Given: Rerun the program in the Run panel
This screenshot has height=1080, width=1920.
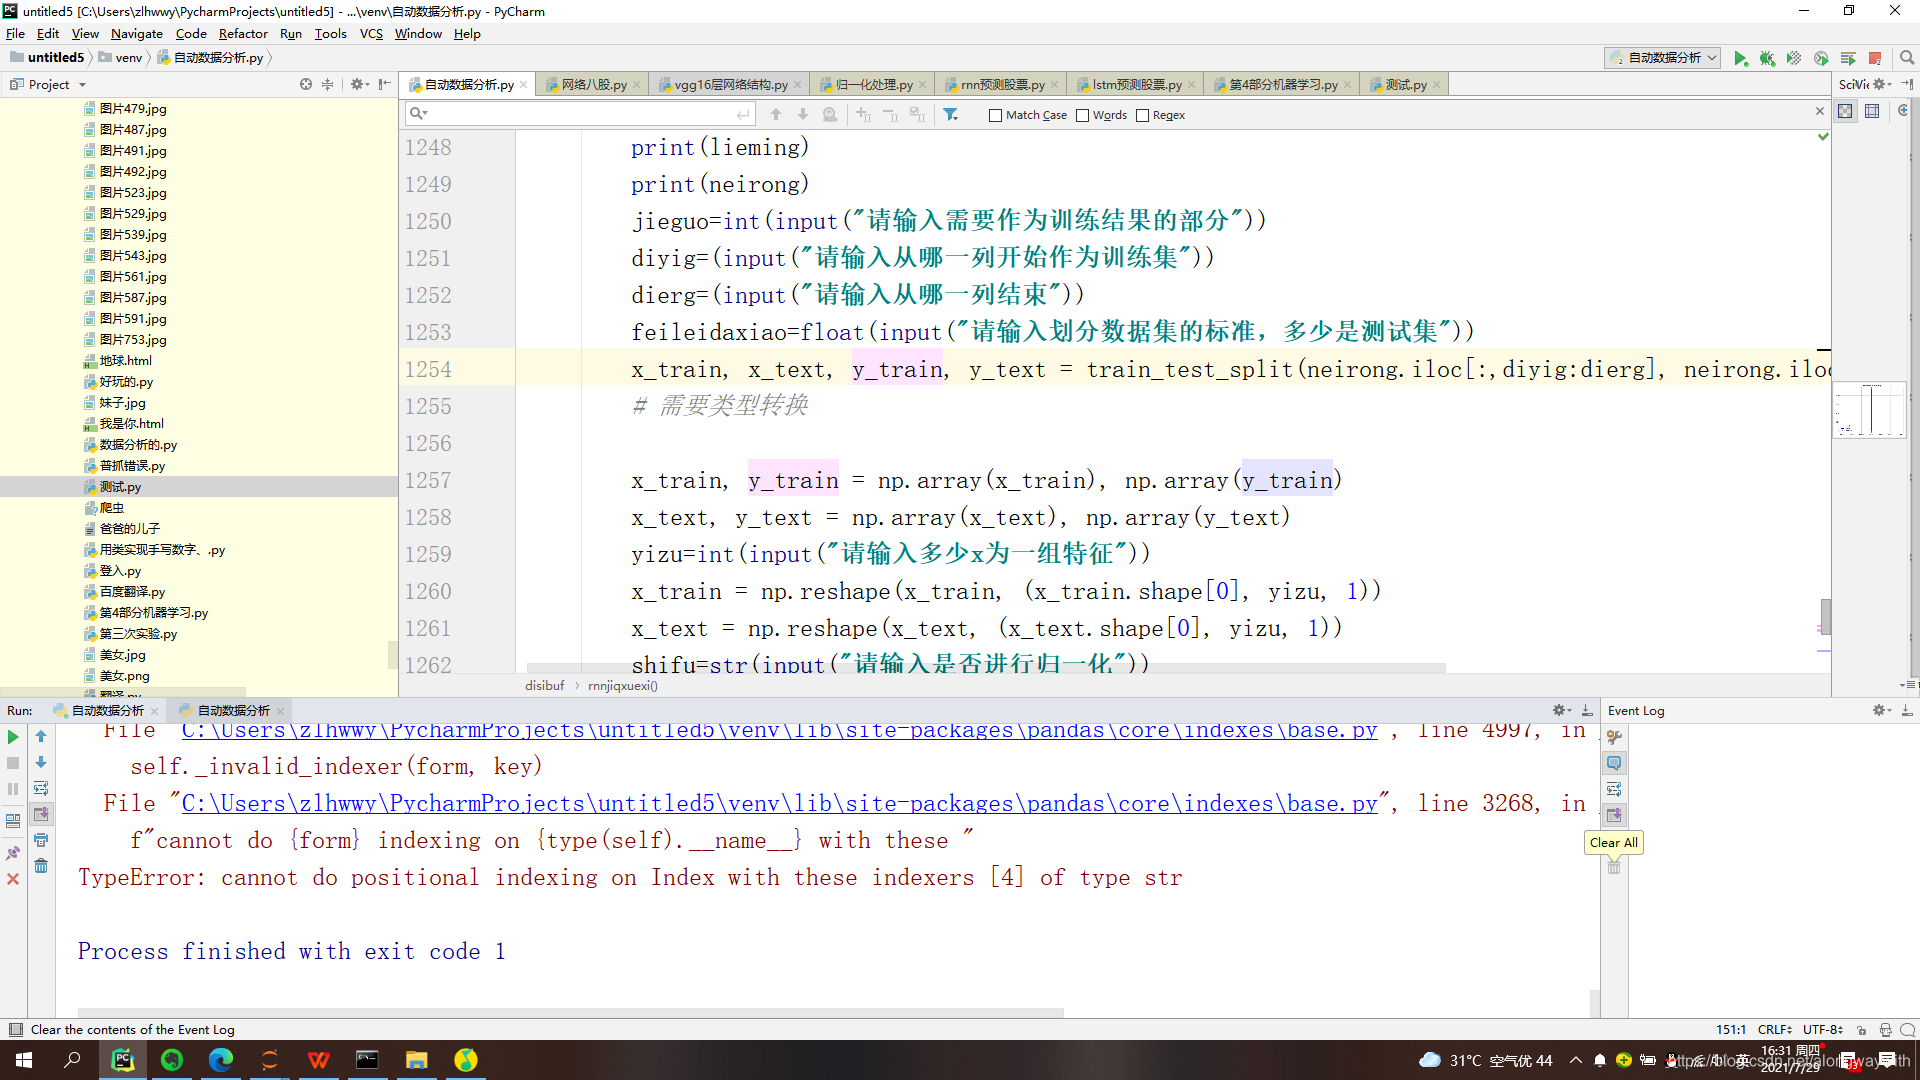Looking at the screenshot, I should (x=13, y=737).
